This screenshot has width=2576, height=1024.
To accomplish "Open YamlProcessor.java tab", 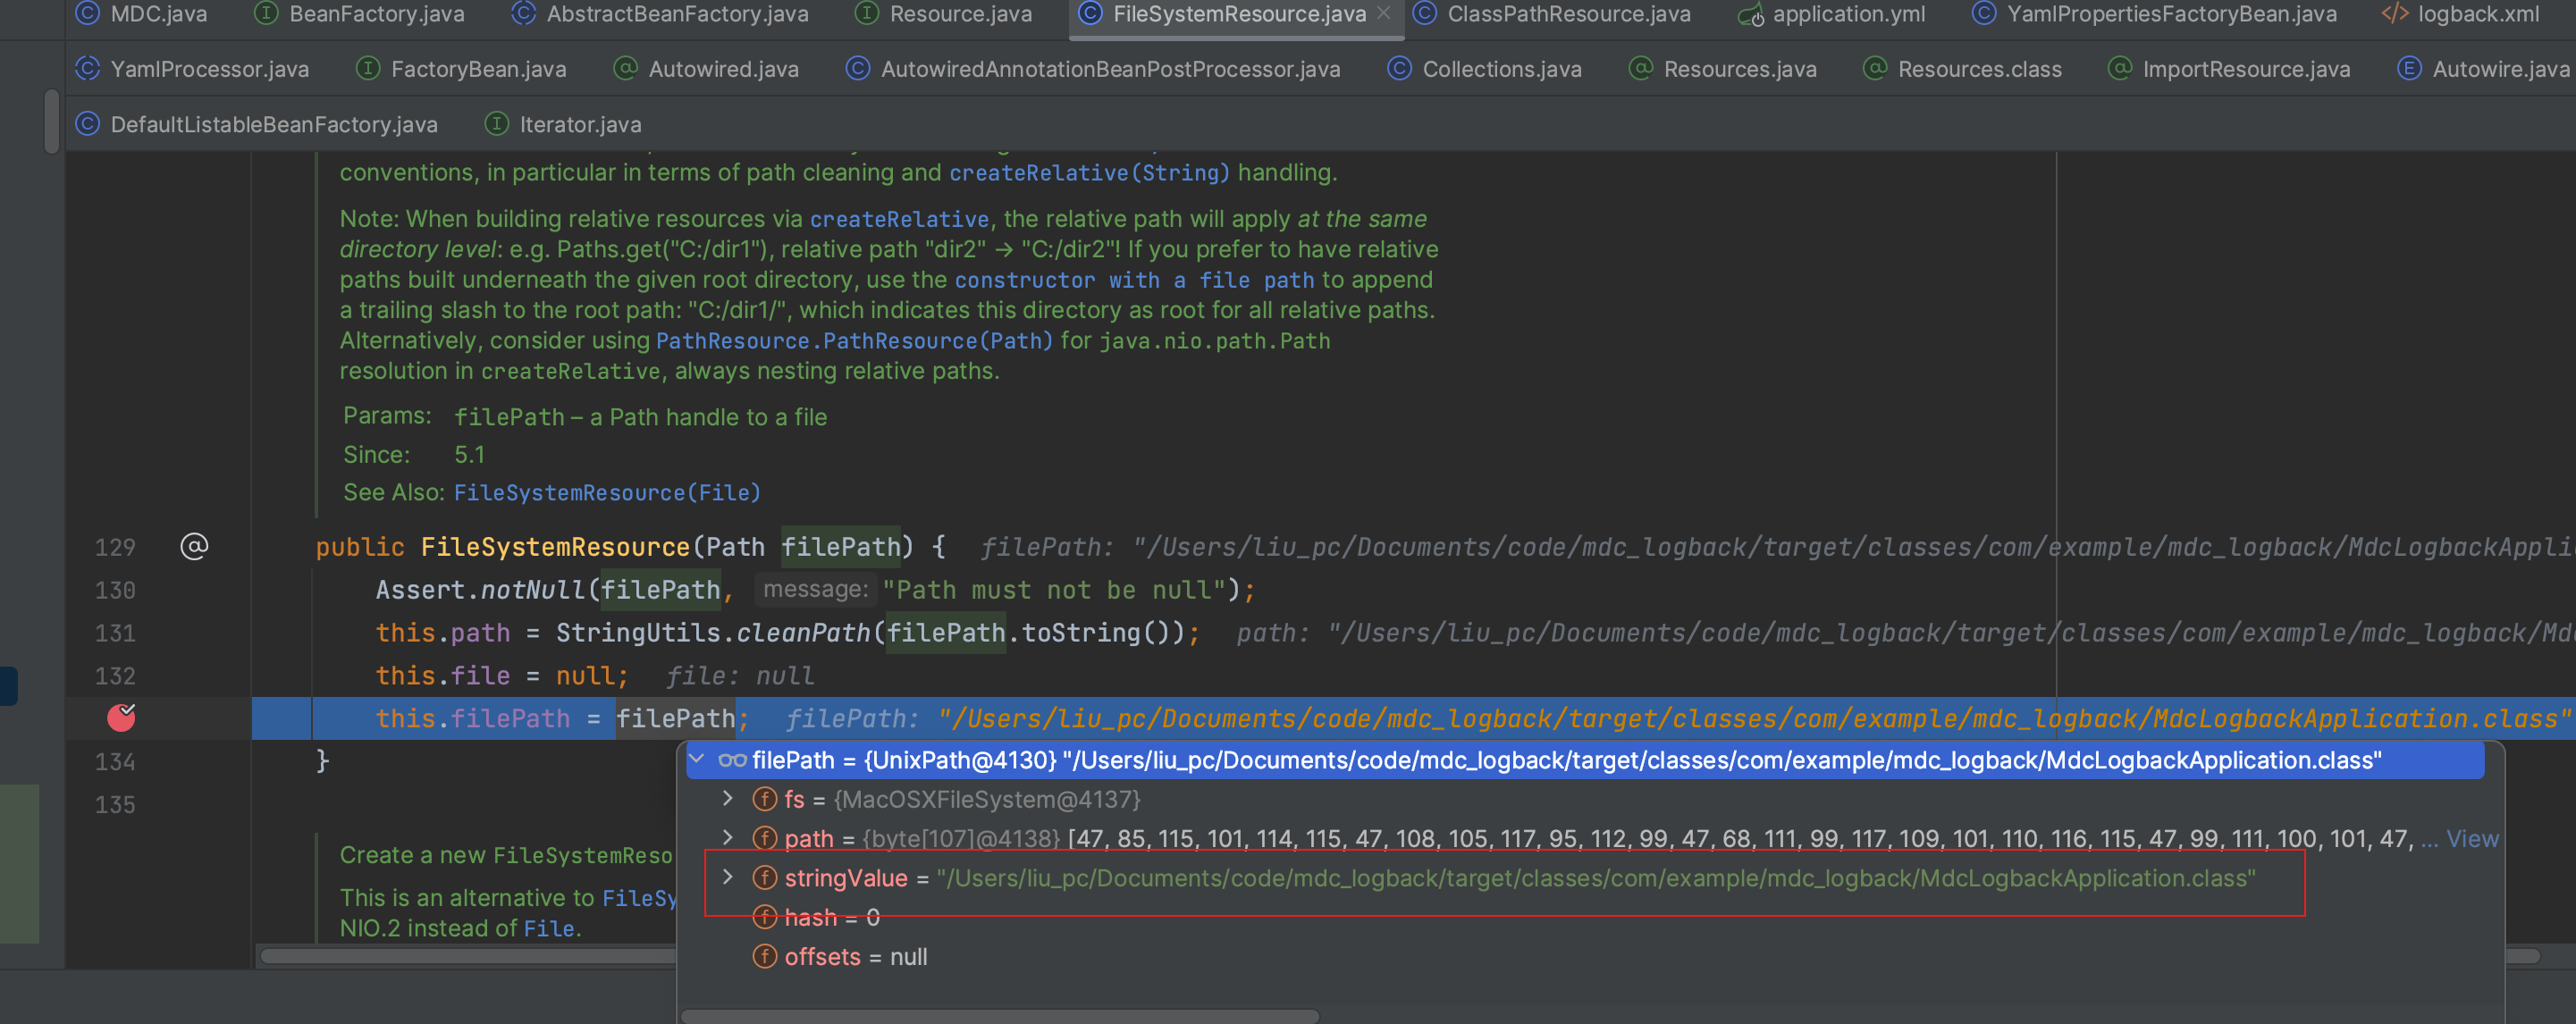I will coord(193,69).
